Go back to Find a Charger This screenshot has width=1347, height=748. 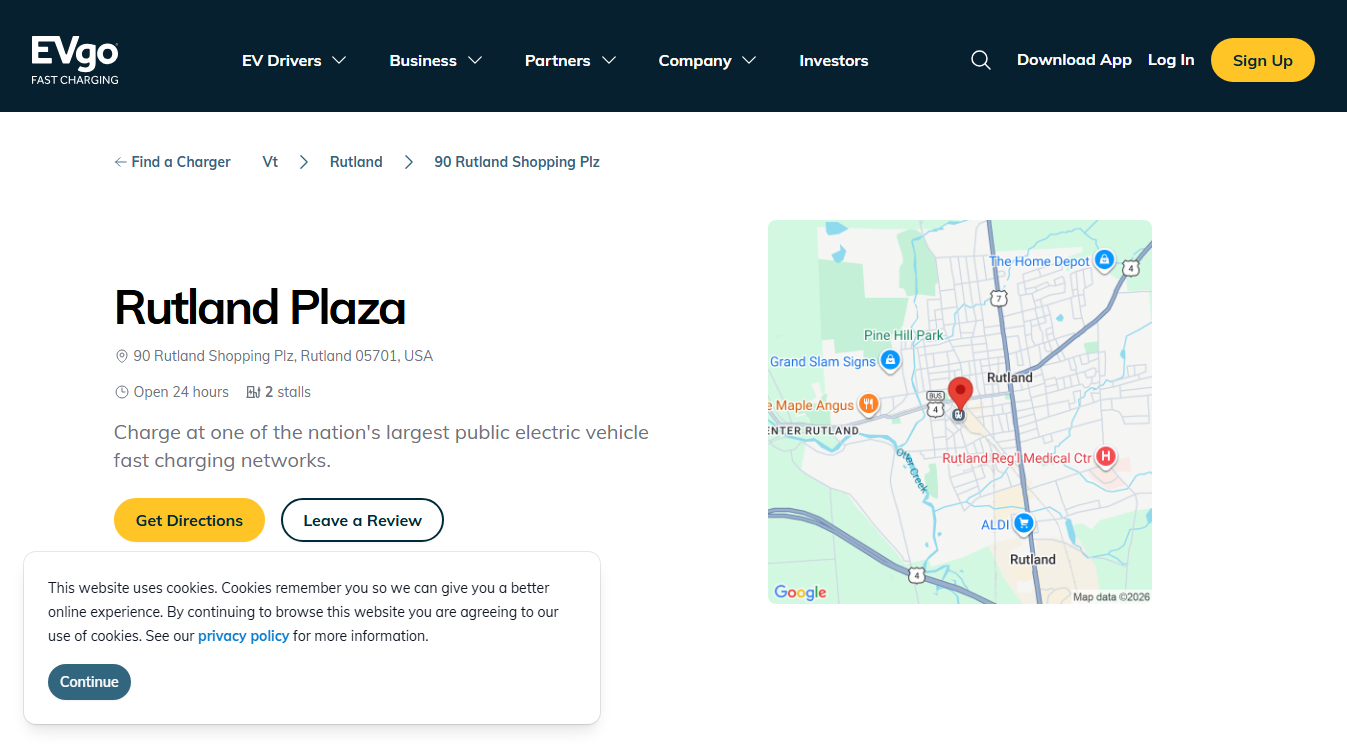click(172, 162)
